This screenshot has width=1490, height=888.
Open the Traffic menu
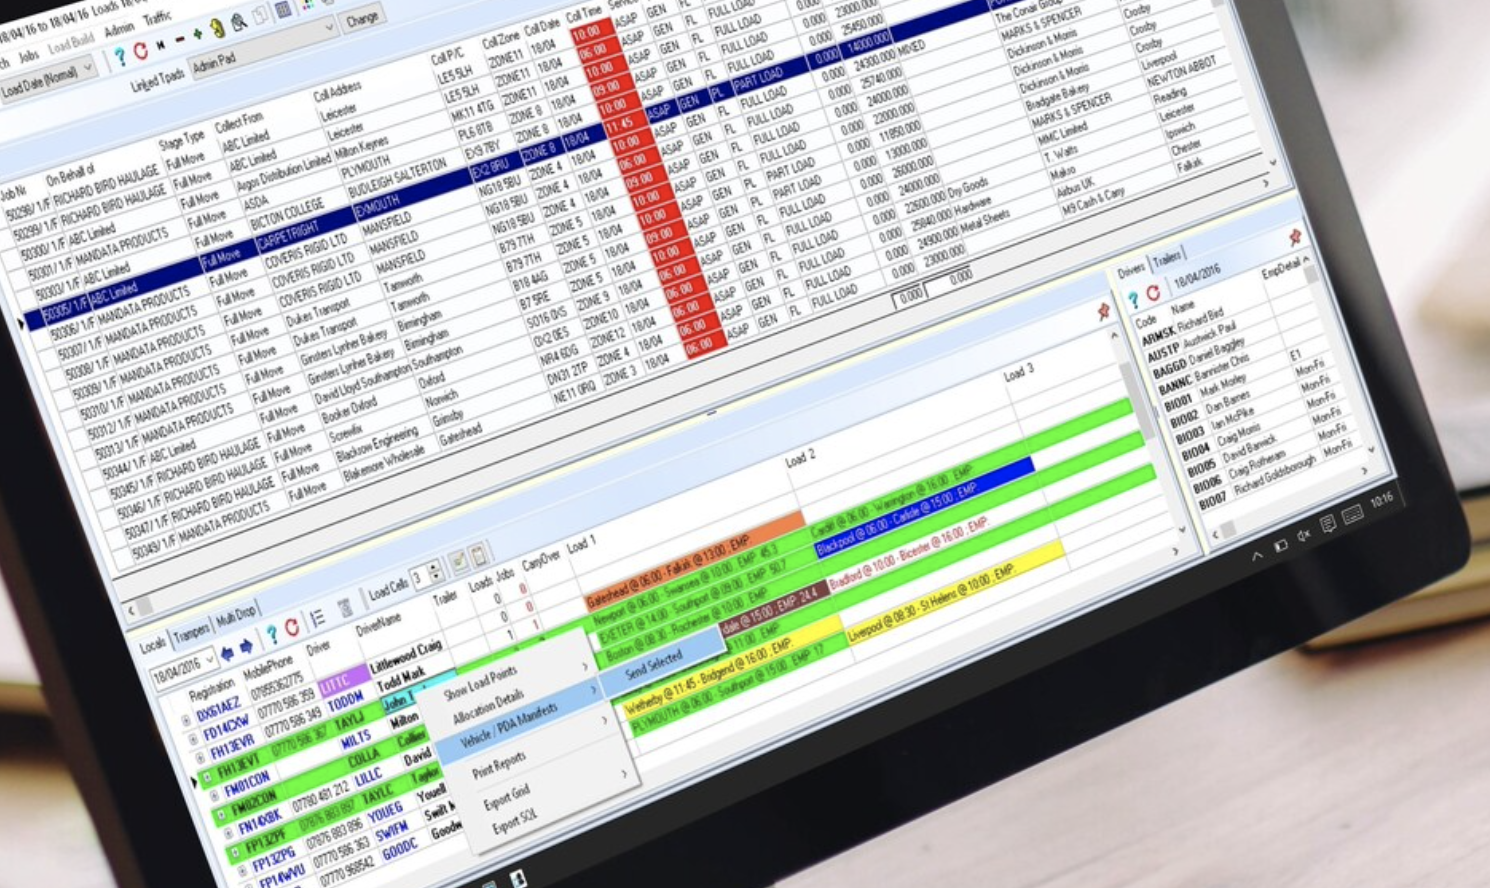(x=157, y=18)
